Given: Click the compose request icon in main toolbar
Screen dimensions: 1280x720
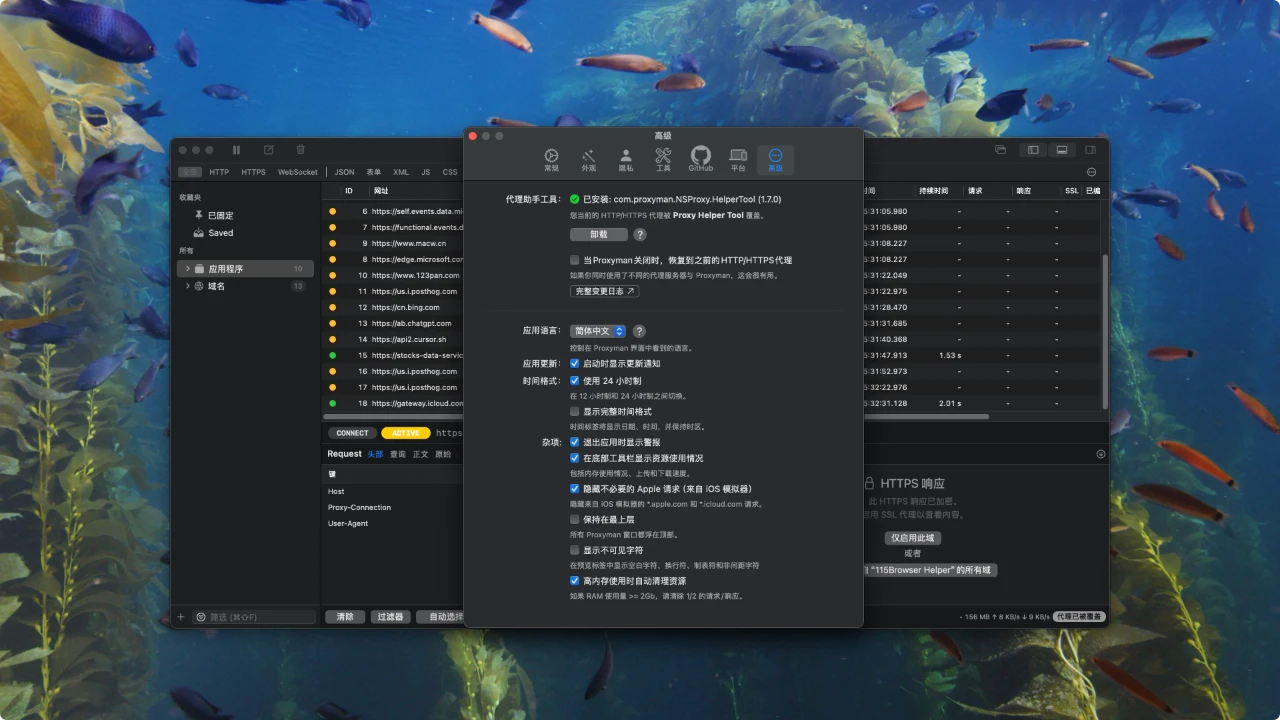Looking at the screenshot, I should pyautogui.click(x=268, y=150).
